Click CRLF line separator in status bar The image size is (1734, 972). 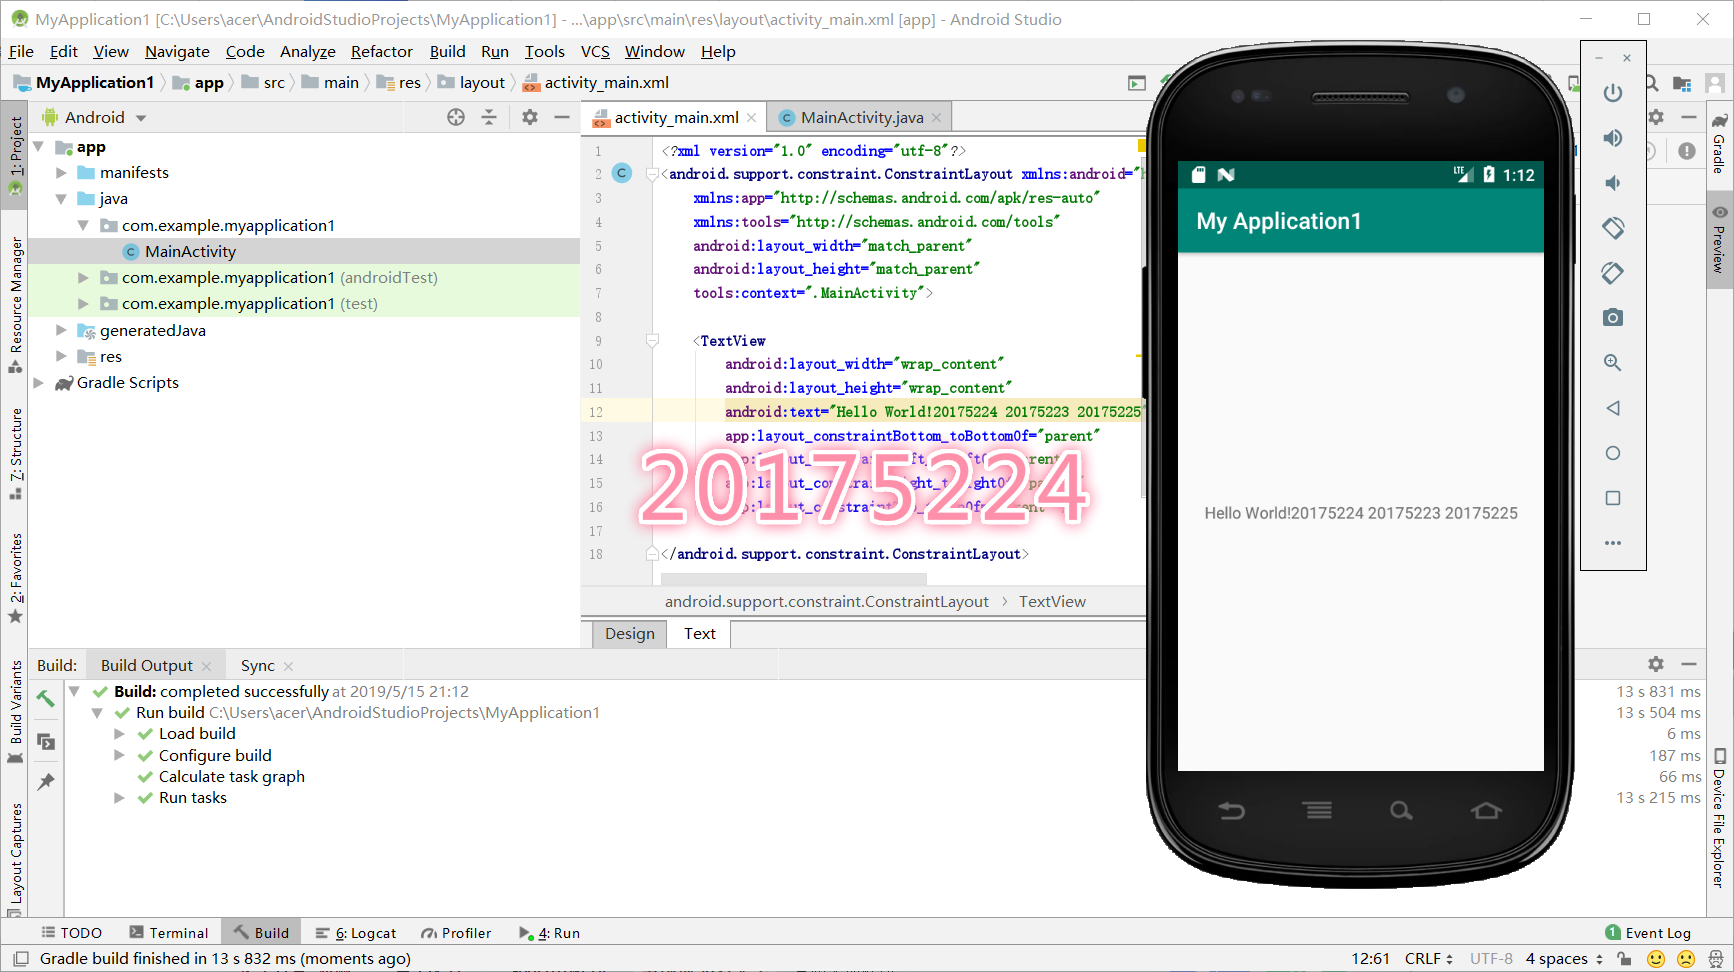point(1428,959)
